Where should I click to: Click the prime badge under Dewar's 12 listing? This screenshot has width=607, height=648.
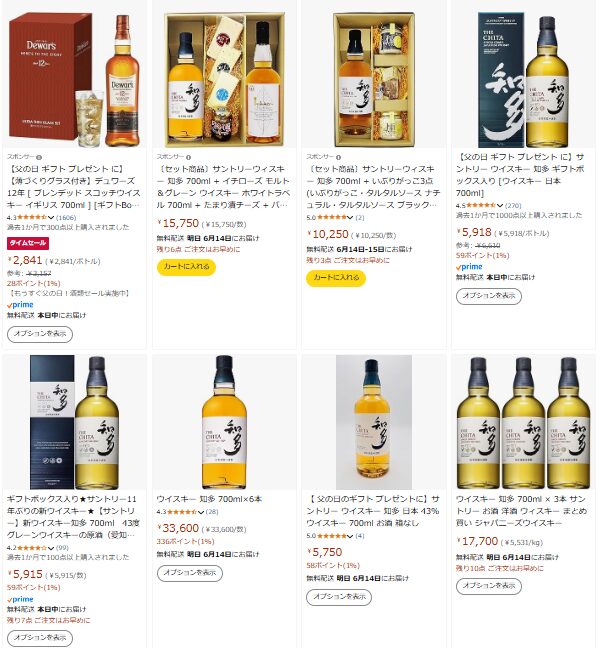(x=20, y=305)
